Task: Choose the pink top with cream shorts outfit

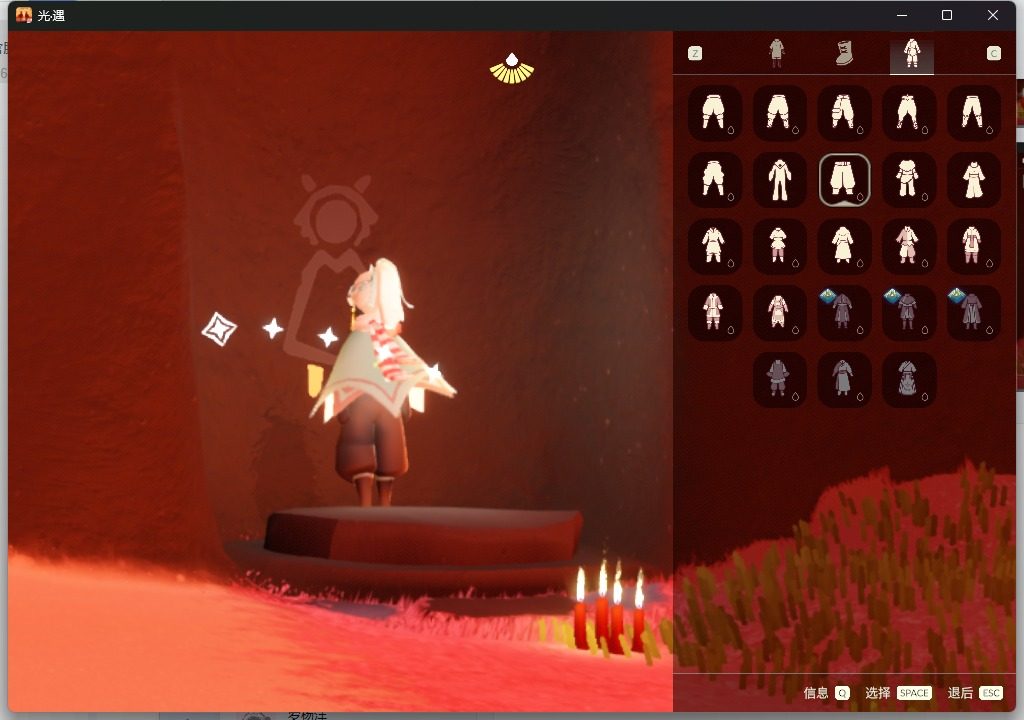Action: [x=908, y=246]
